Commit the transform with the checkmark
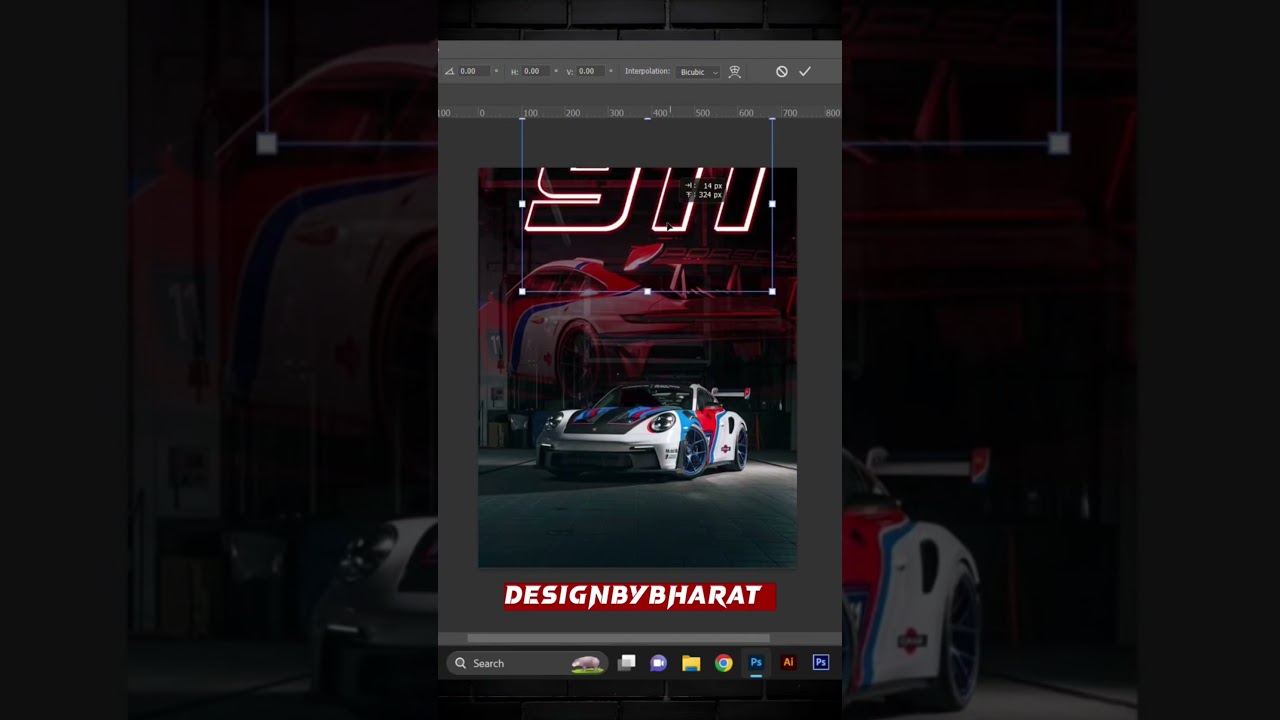 (805, 71)
